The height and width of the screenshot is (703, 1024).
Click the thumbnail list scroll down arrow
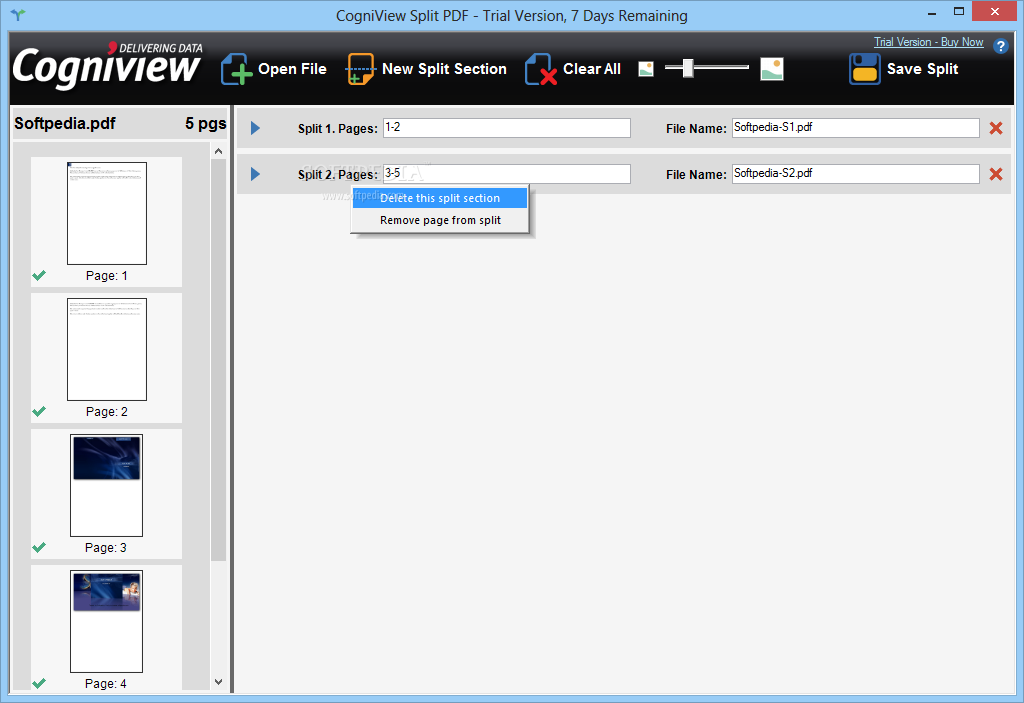pyautogui.click(x=219, y=682)
